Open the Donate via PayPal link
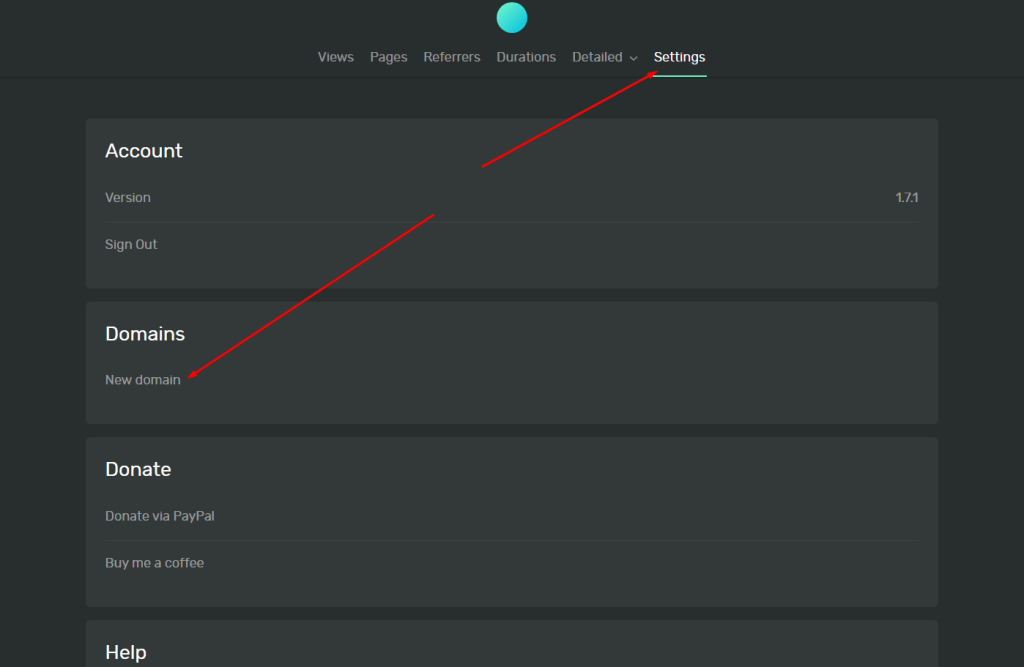This screenshot has height=667, width=1024. click(160, 516)
